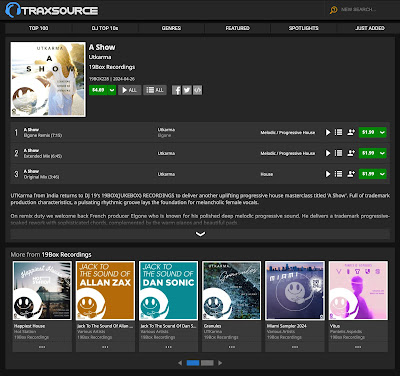Share release on Facebook
Screen dimensions: 400x376
point(176,90)
